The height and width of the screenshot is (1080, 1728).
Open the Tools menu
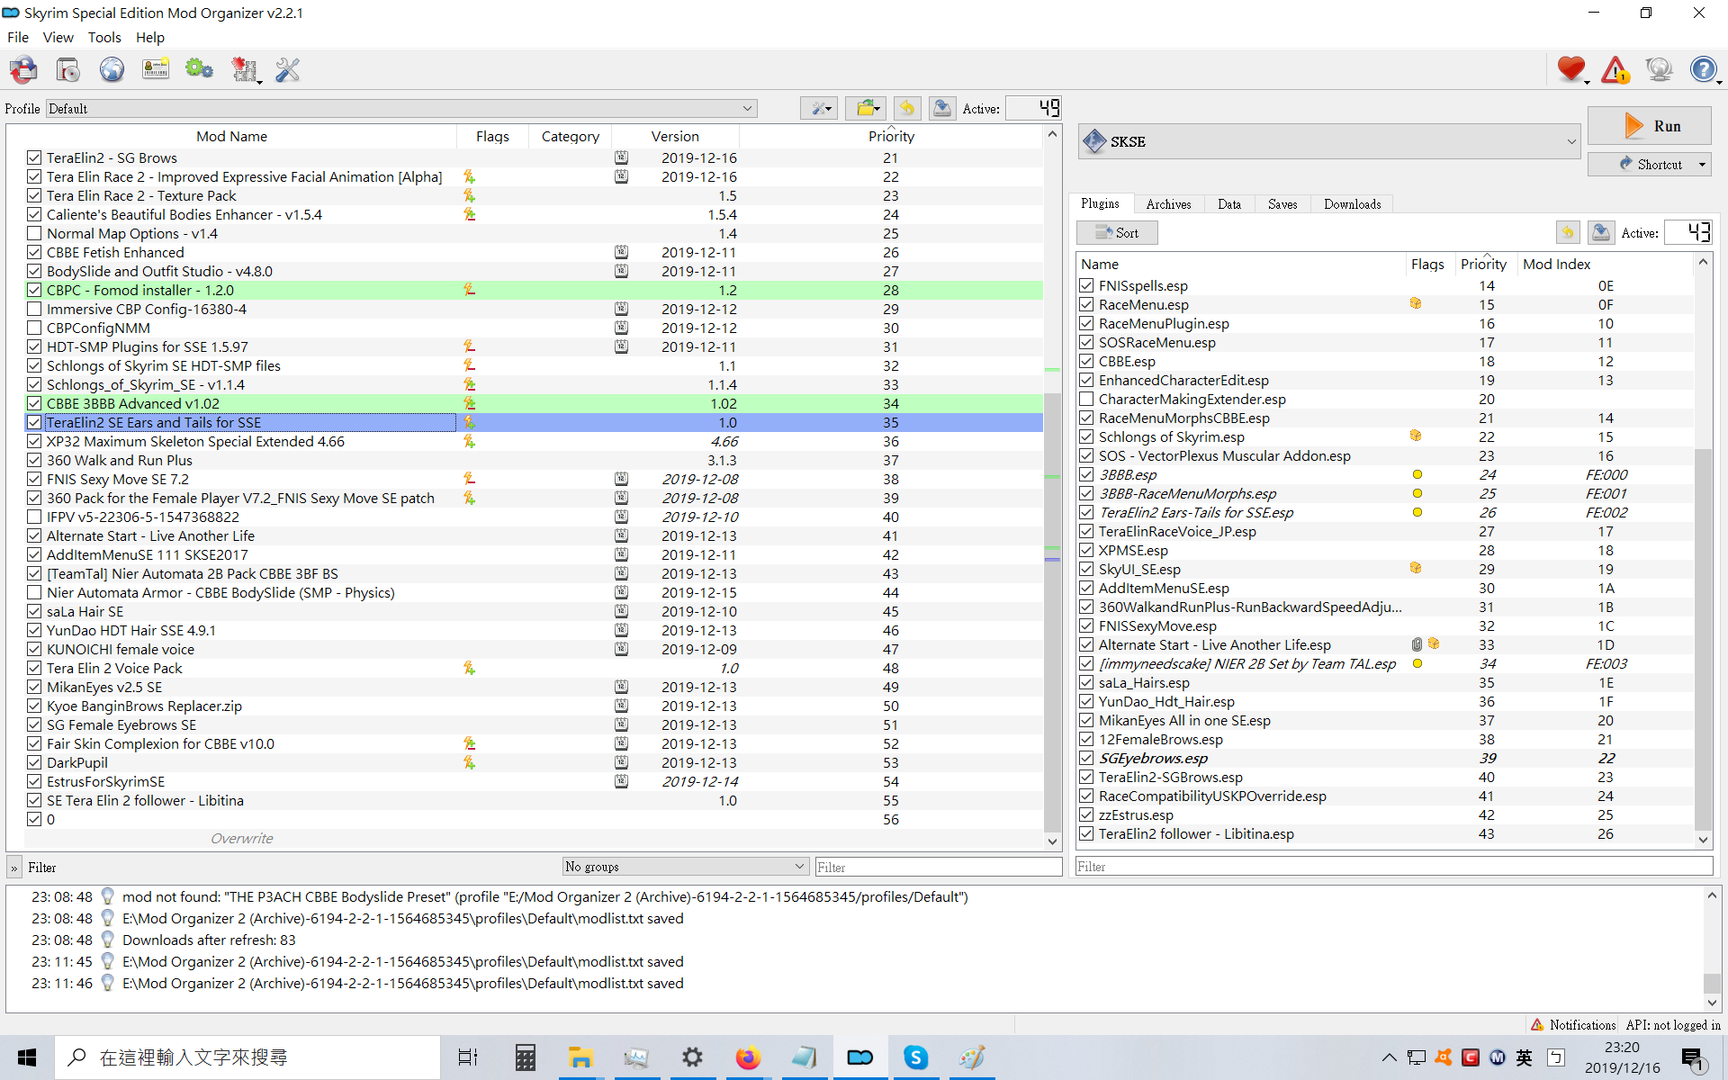[x=104, y=37]
